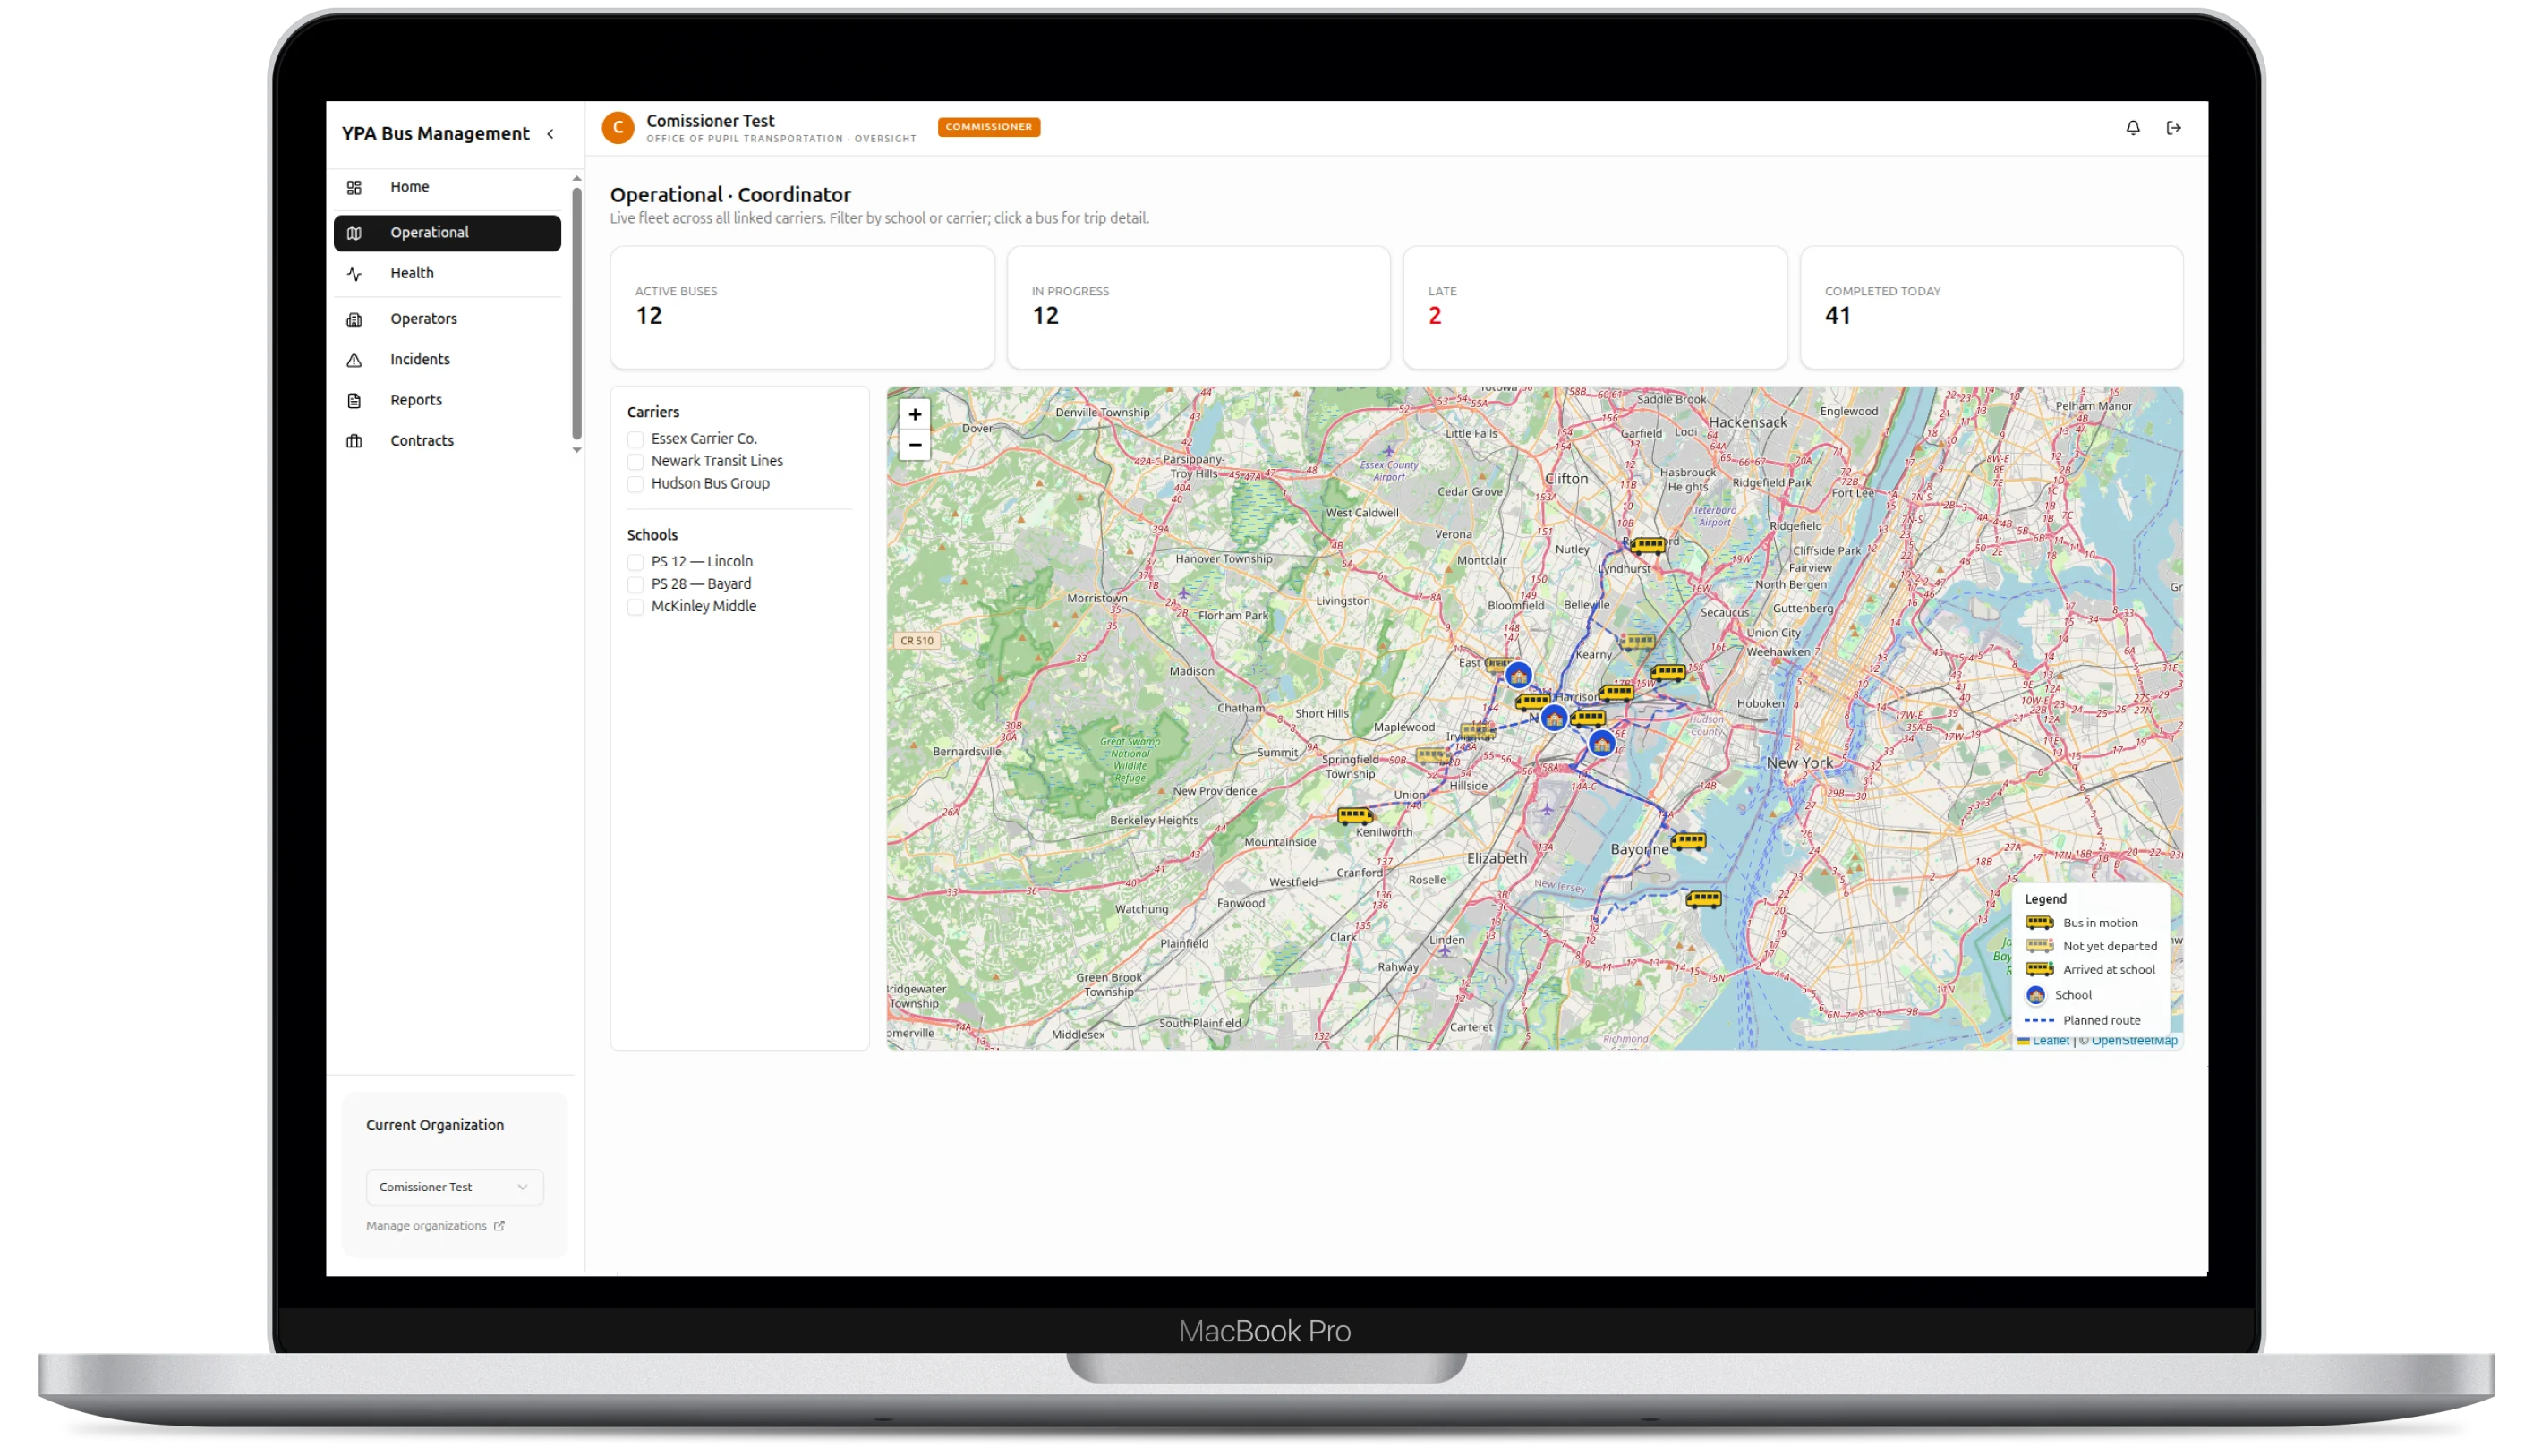The width and height of the screenshot is (2533, 1456).
Task: Select the bus right of Bayonne label
Action: (1688, 842)
